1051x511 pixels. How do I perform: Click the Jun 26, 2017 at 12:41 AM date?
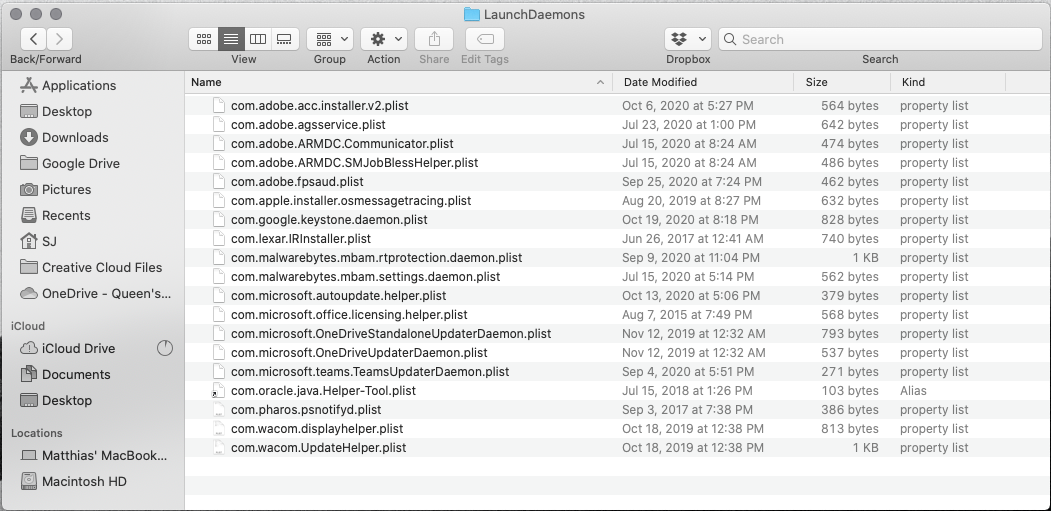pyautogui.click(x=692, y=239)
